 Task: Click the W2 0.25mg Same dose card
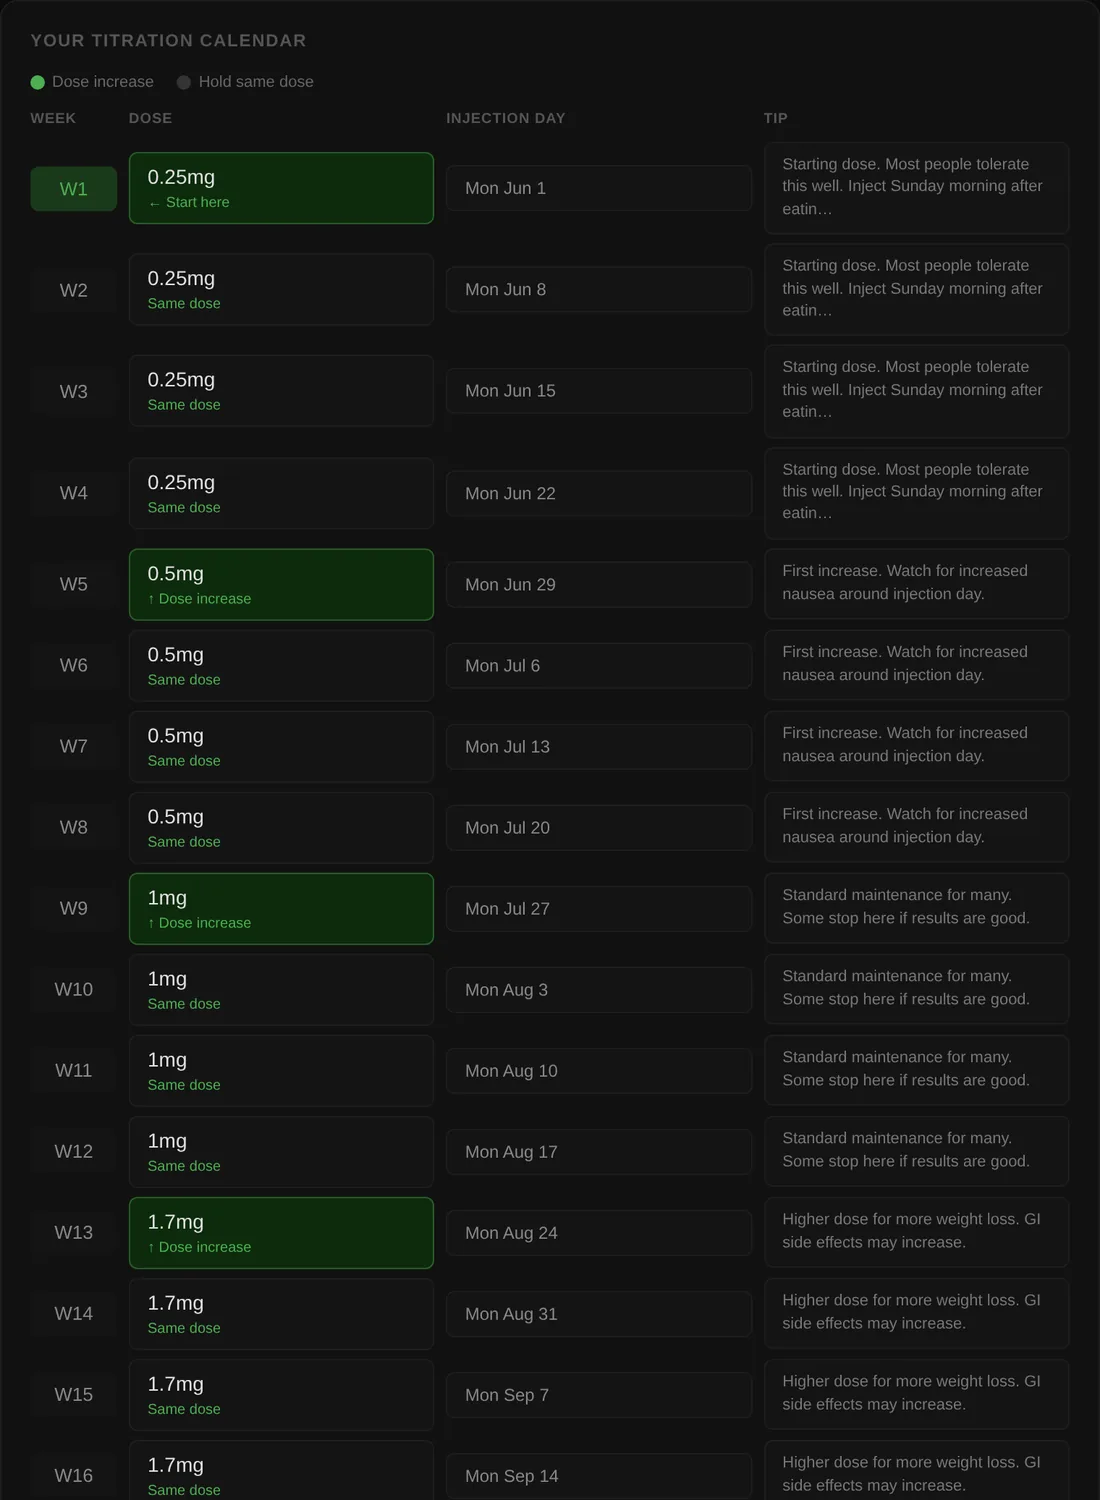[281, 290]
